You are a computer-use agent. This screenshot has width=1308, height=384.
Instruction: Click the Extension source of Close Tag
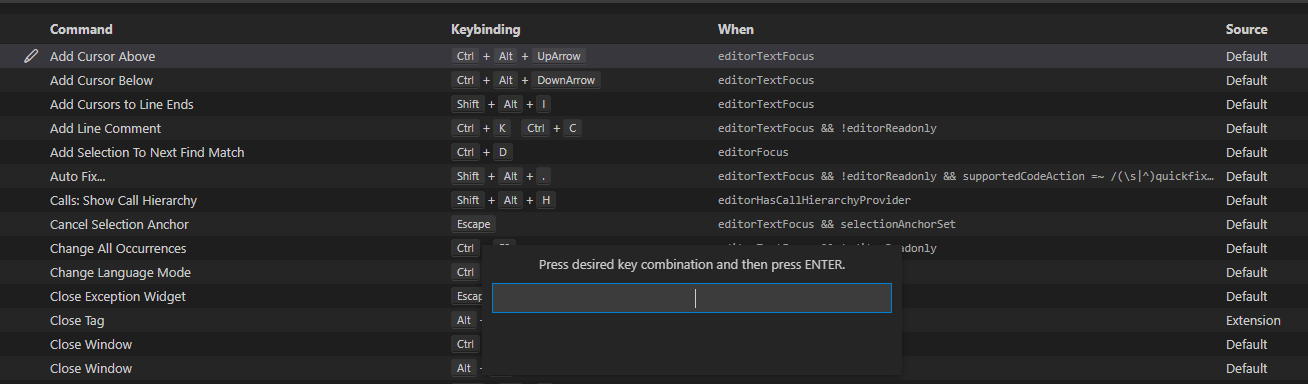1253,320
